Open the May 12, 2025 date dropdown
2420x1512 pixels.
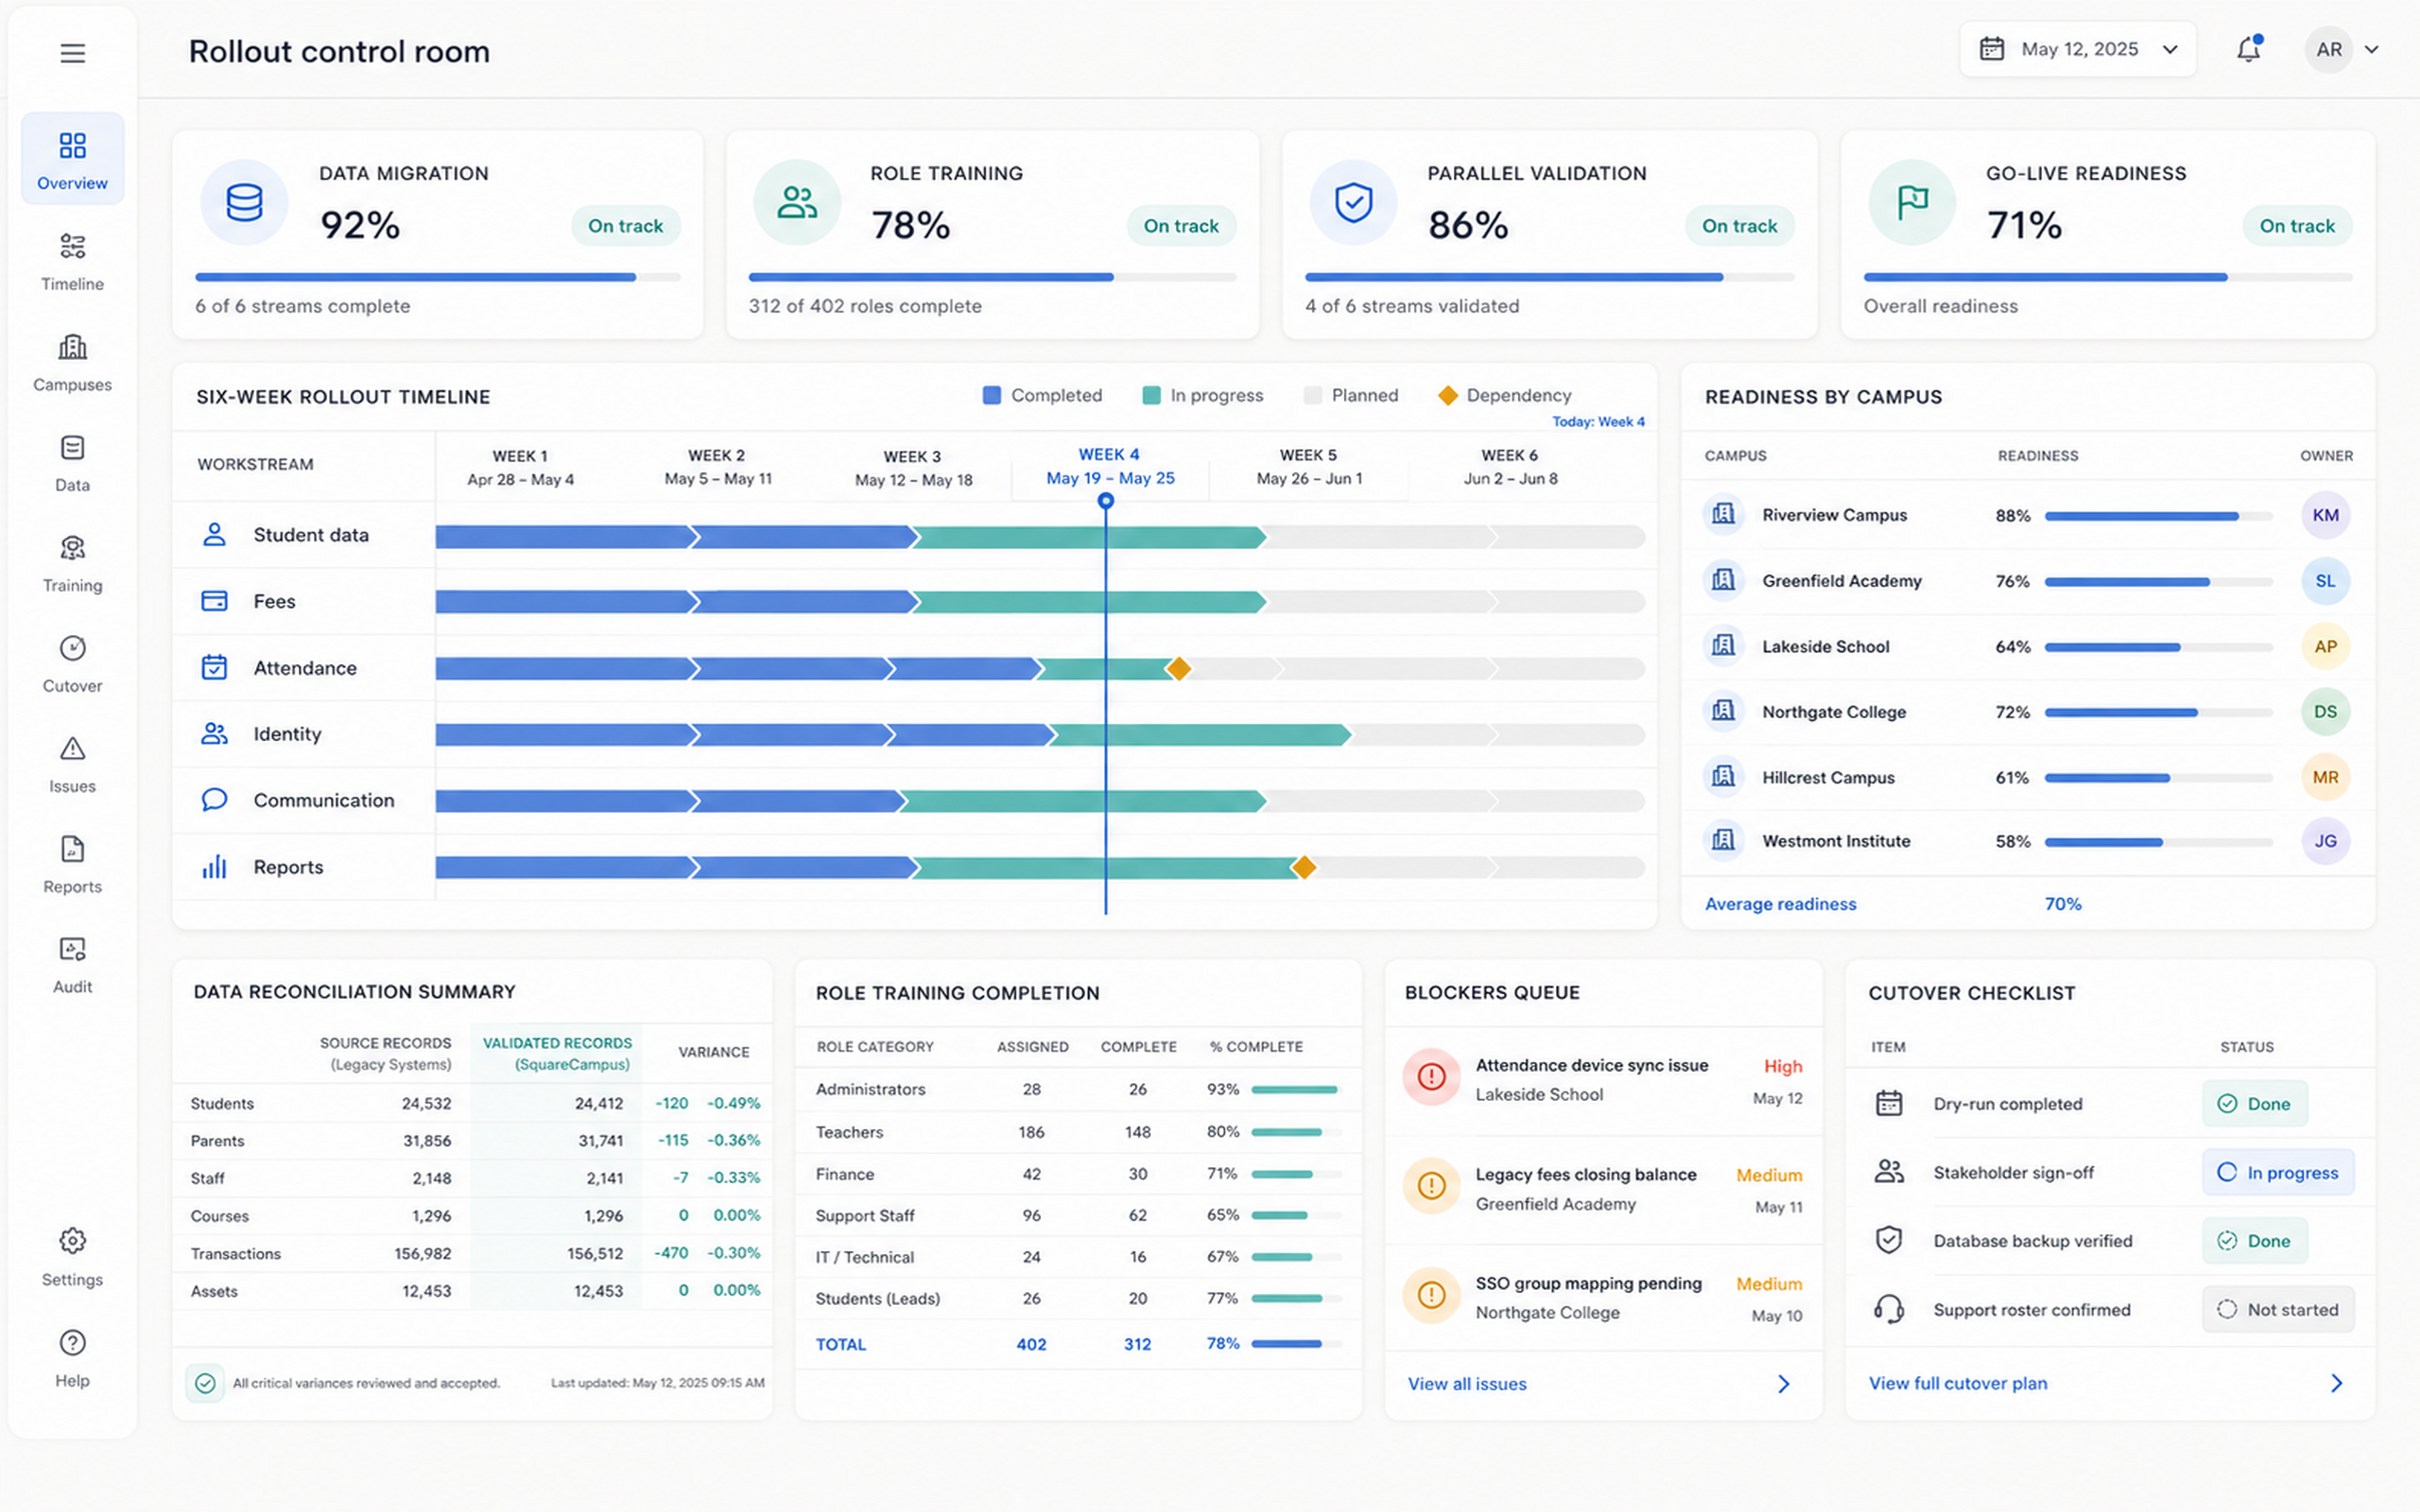[2077, 49]
